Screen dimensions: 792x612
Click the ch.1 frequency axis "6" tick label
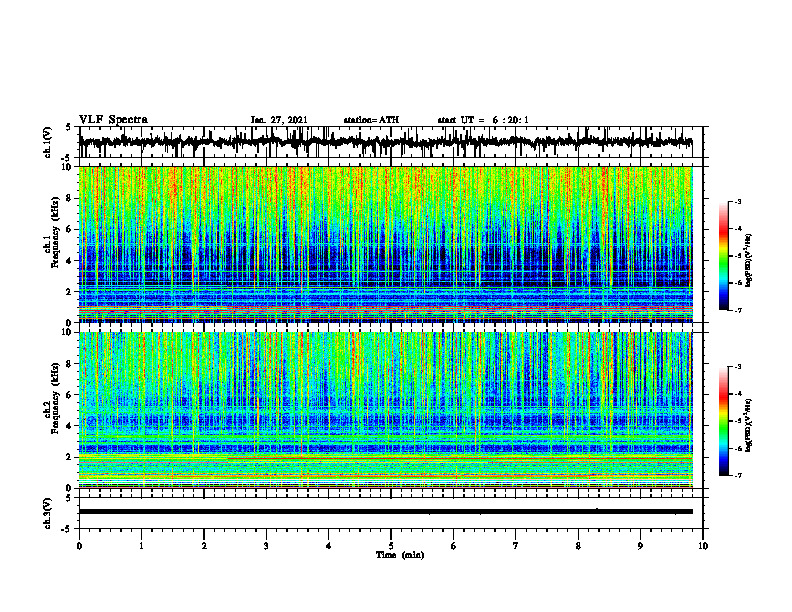pos(70,229)
